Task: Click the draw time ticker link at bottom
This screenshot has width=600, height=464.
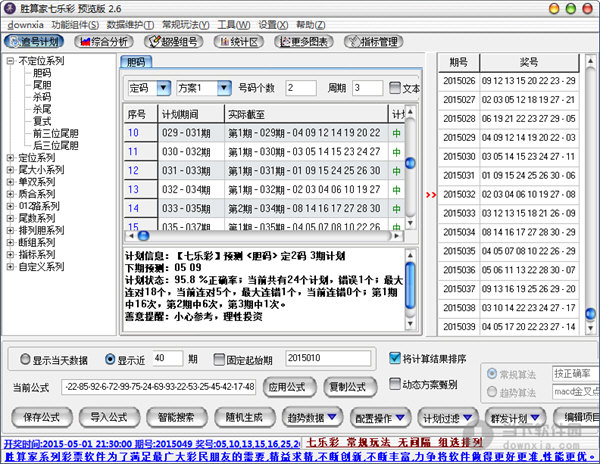Action: [152, 444]
